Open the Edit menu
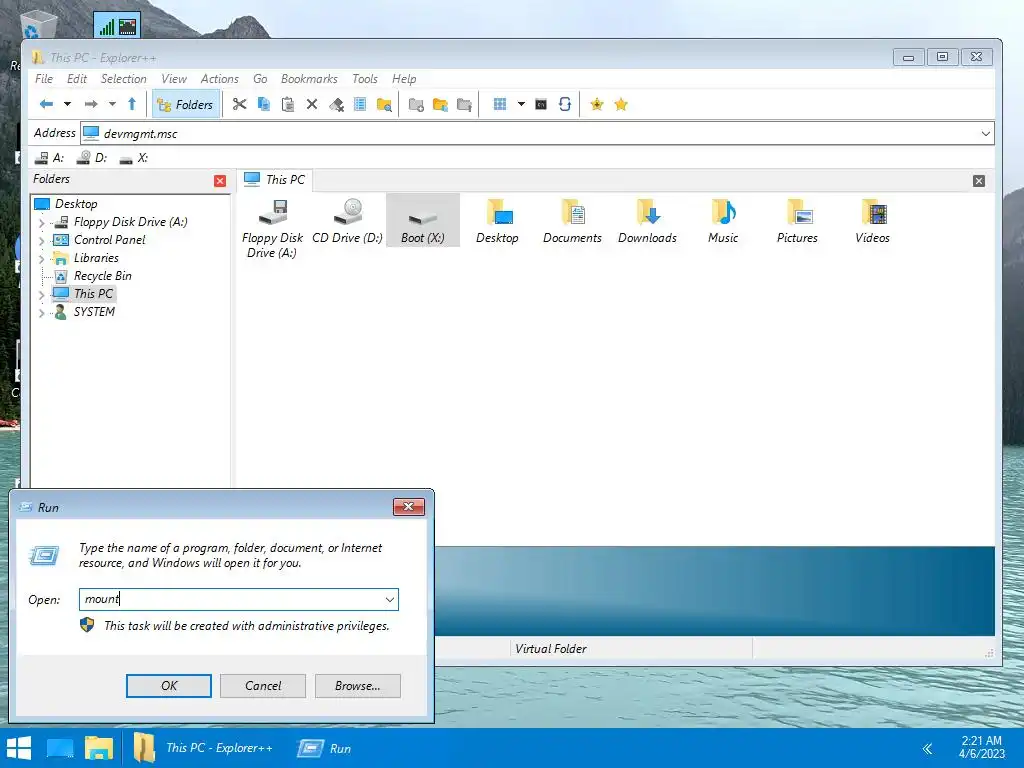The width and height of the screenshot is (1024, 768). (x=76, y=79)
